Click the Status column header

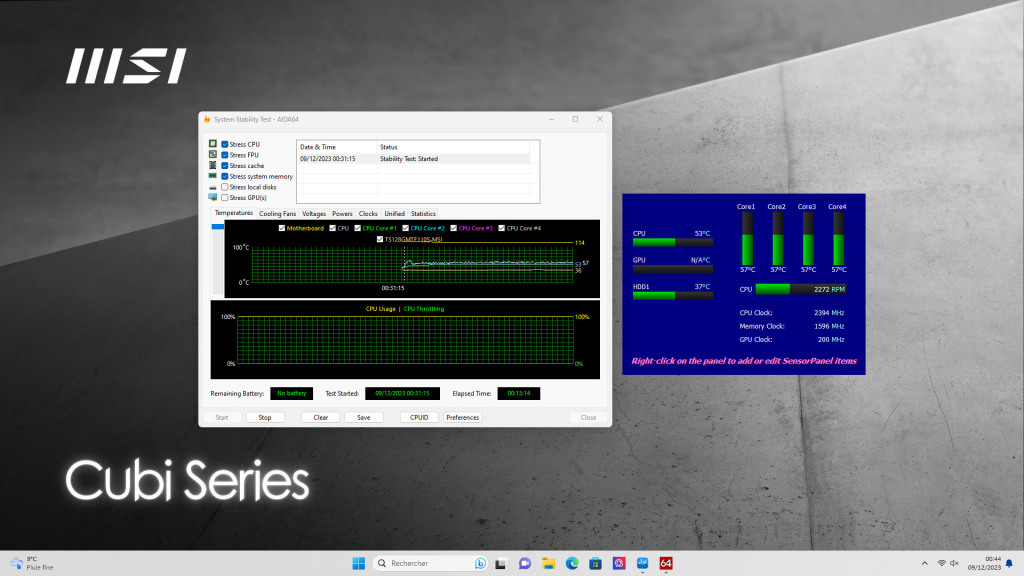point(453,147)
